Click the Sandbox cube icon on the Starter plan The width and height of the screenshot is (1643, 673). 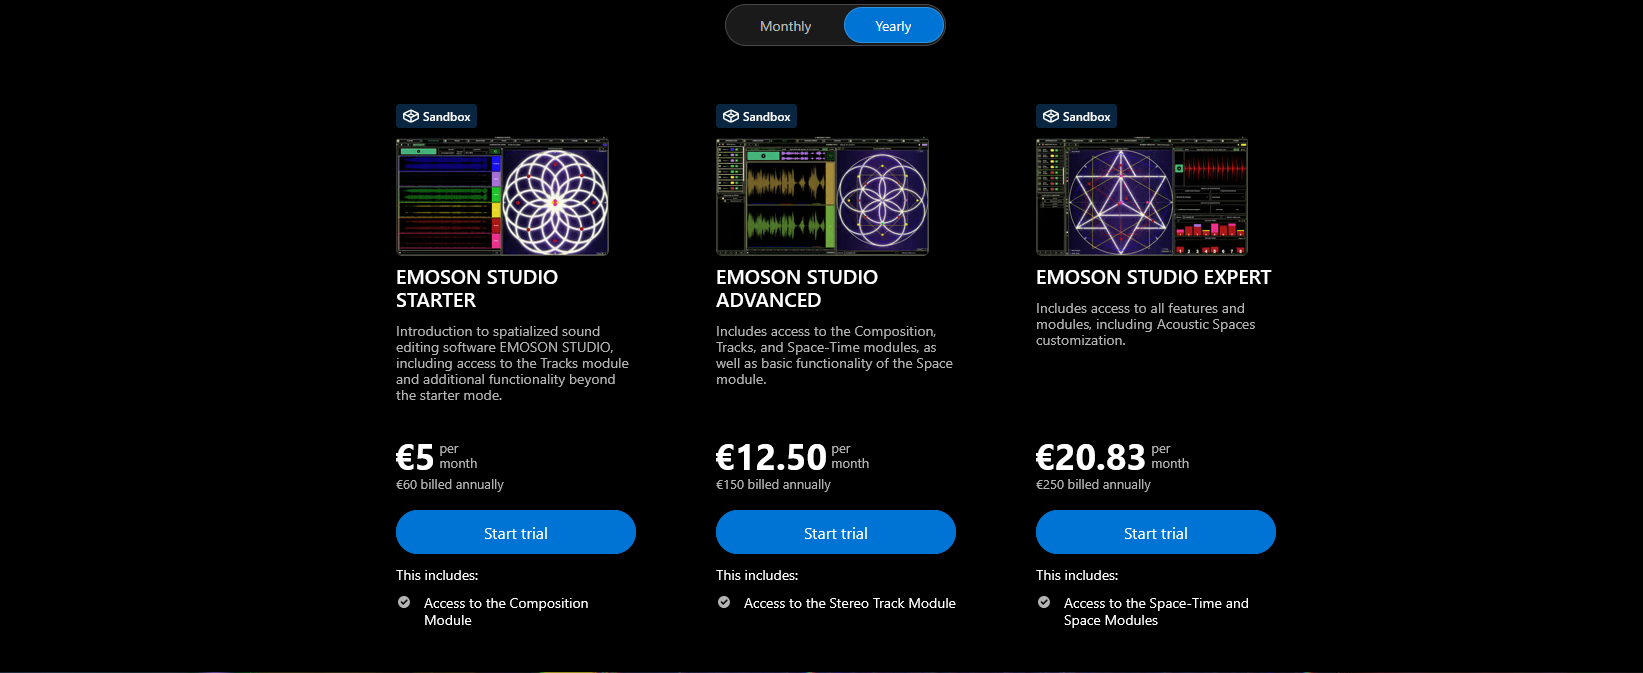411,116
